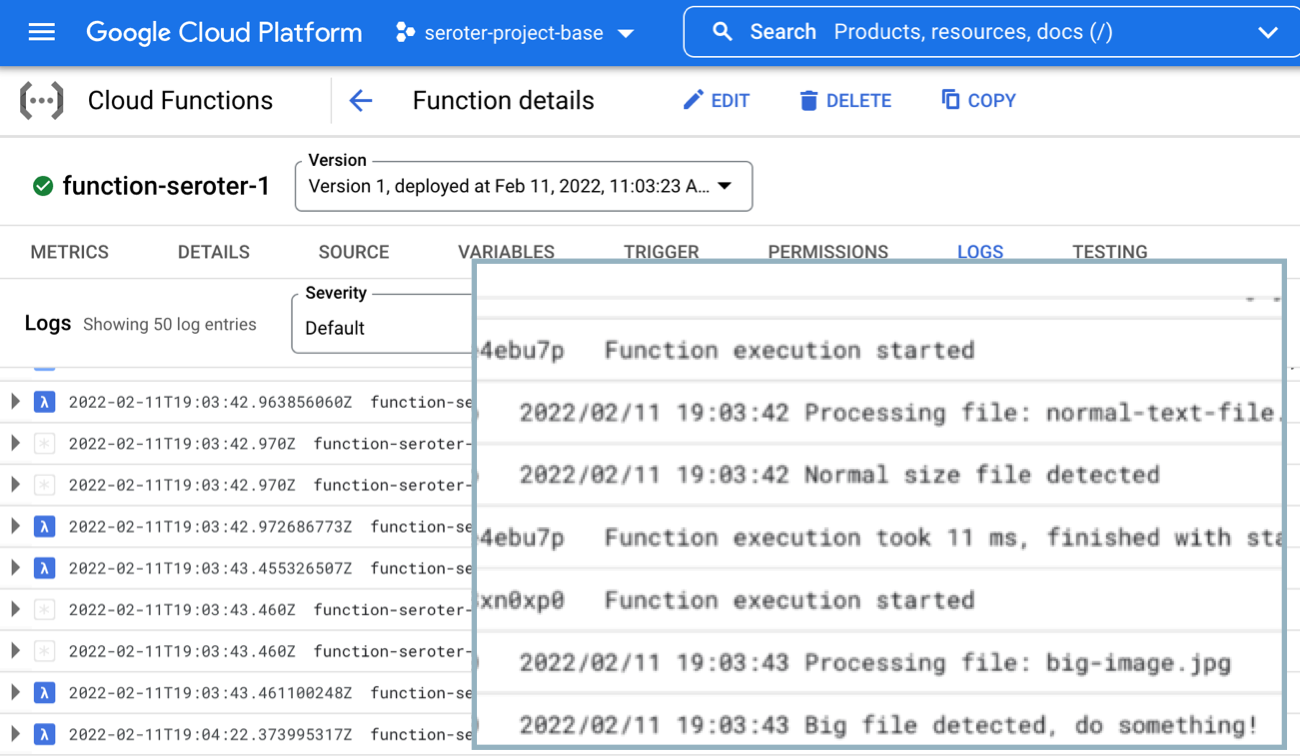Click the Copy function button
The image size is (1300, 756).
[978, 101]
